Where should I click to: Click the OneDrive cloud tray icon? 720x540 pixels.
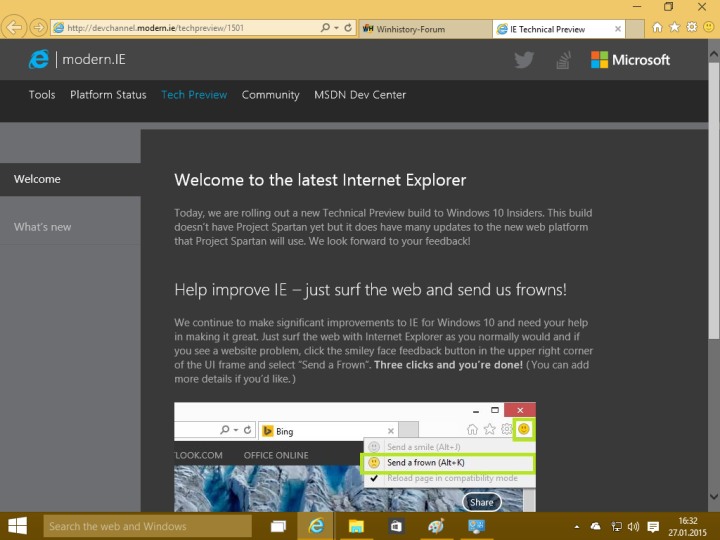(596, 526)
